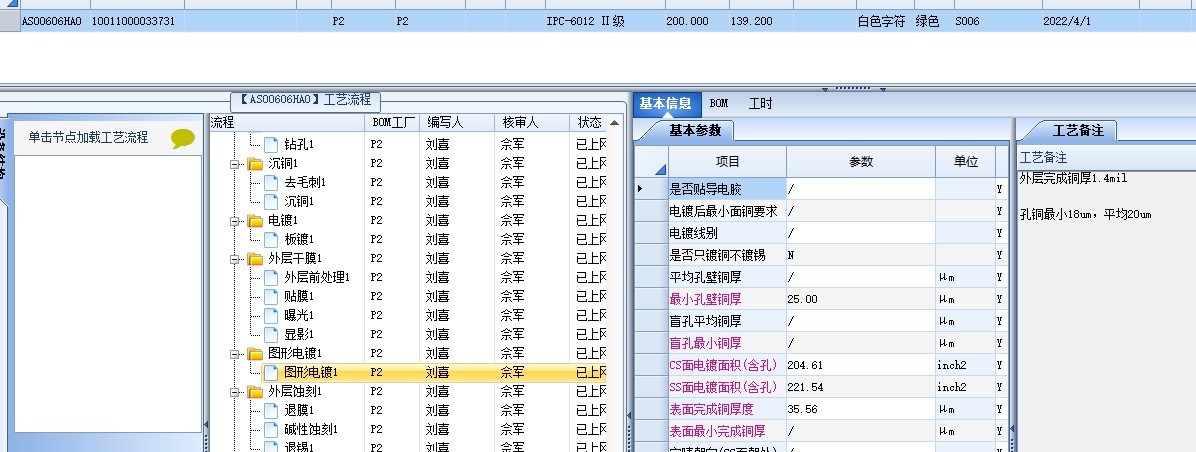The image size is (1196, 452).
Task: Click the document icon of 沉铜1 step
Action: (271, 201)
